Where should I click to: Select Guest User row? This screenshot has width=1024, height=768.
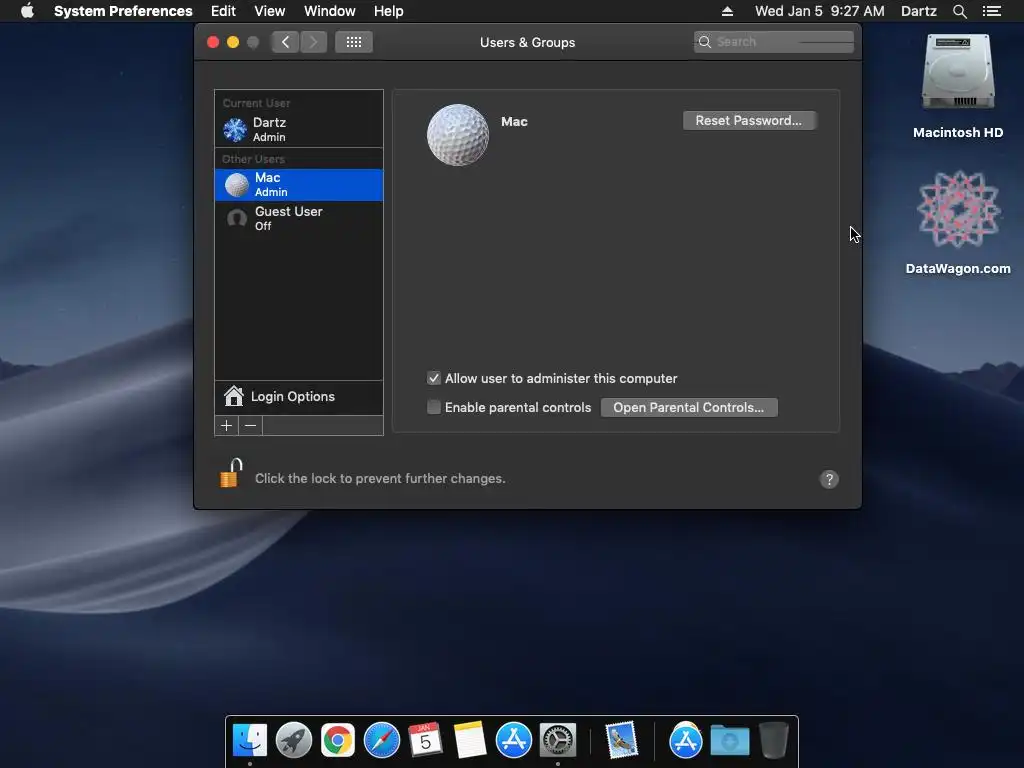point(299,218)
